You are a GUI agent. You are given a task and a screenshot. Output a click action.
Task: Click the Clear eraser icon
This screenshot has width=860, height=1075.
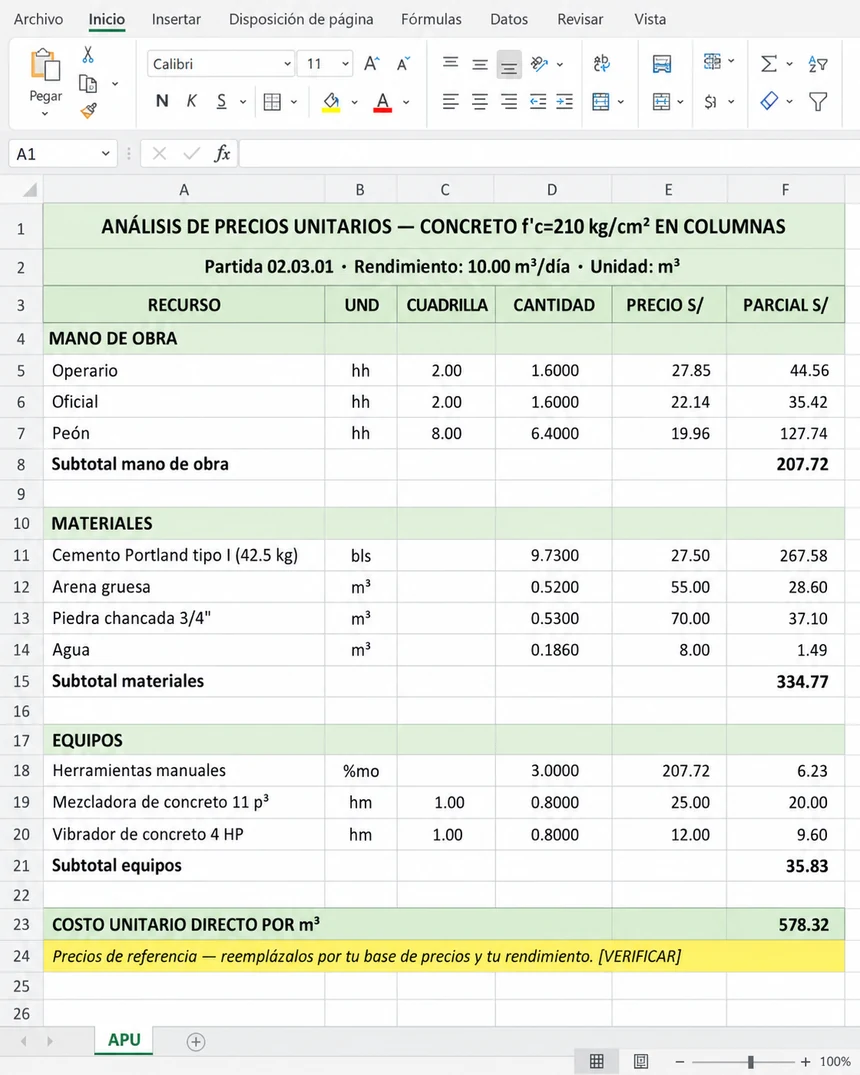(769, 101)
